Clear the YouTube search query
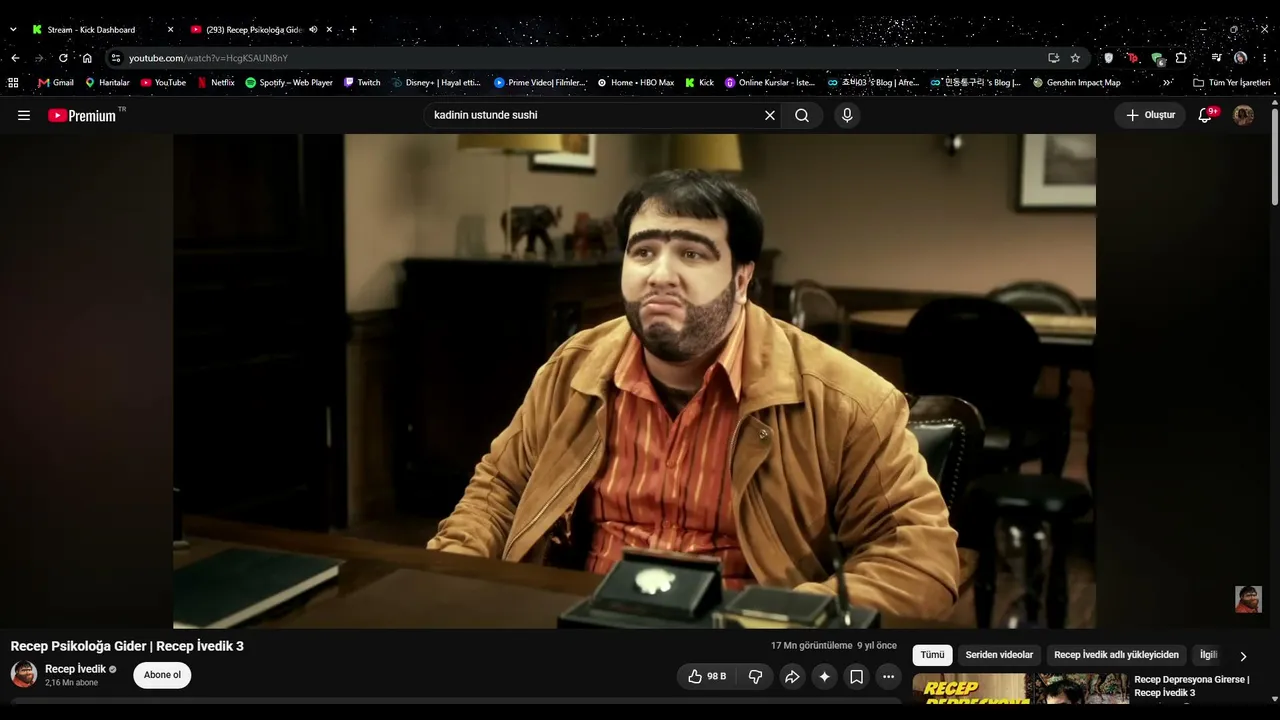Viewport: 1280px width, 720px height. pyautogui.click(x=770, y=115)
